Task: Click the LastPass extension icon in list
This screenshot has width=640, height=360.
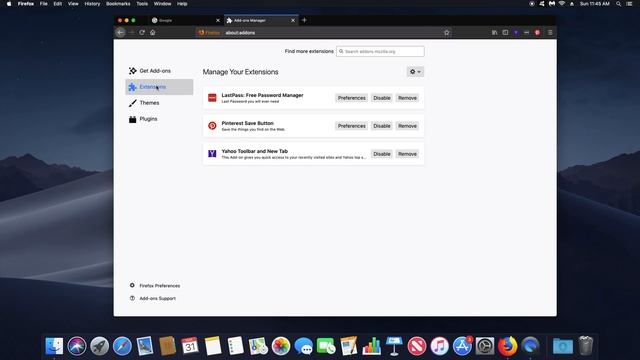Action: pos(212,98)
